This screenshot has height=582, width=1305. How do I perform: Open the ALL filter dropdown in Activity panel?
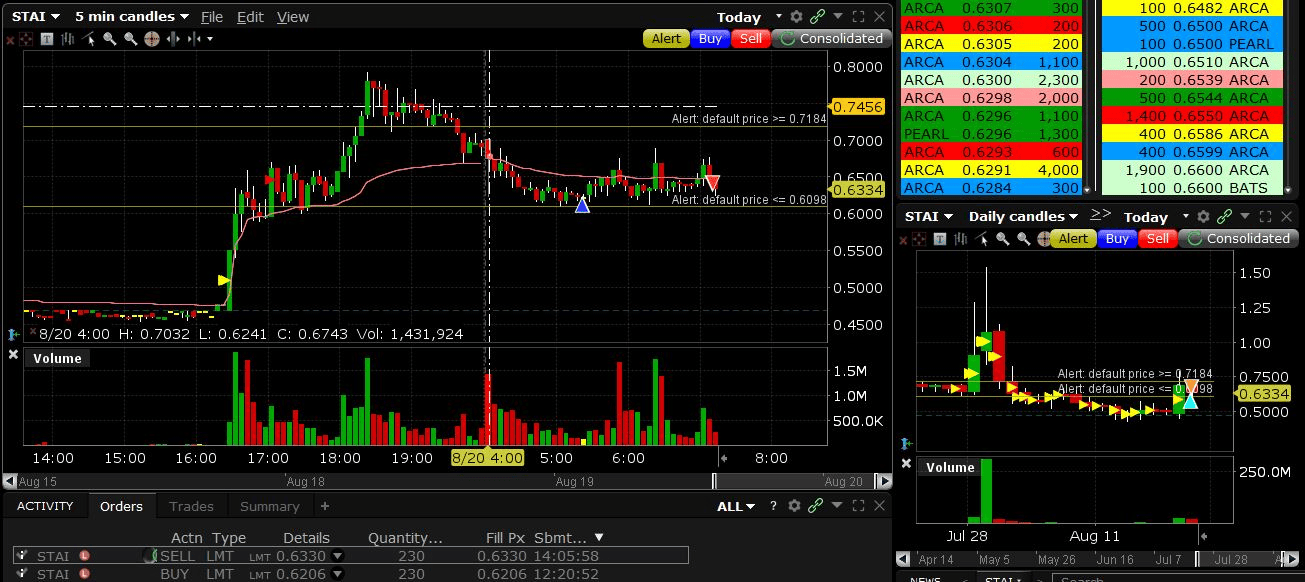(736, 506)
